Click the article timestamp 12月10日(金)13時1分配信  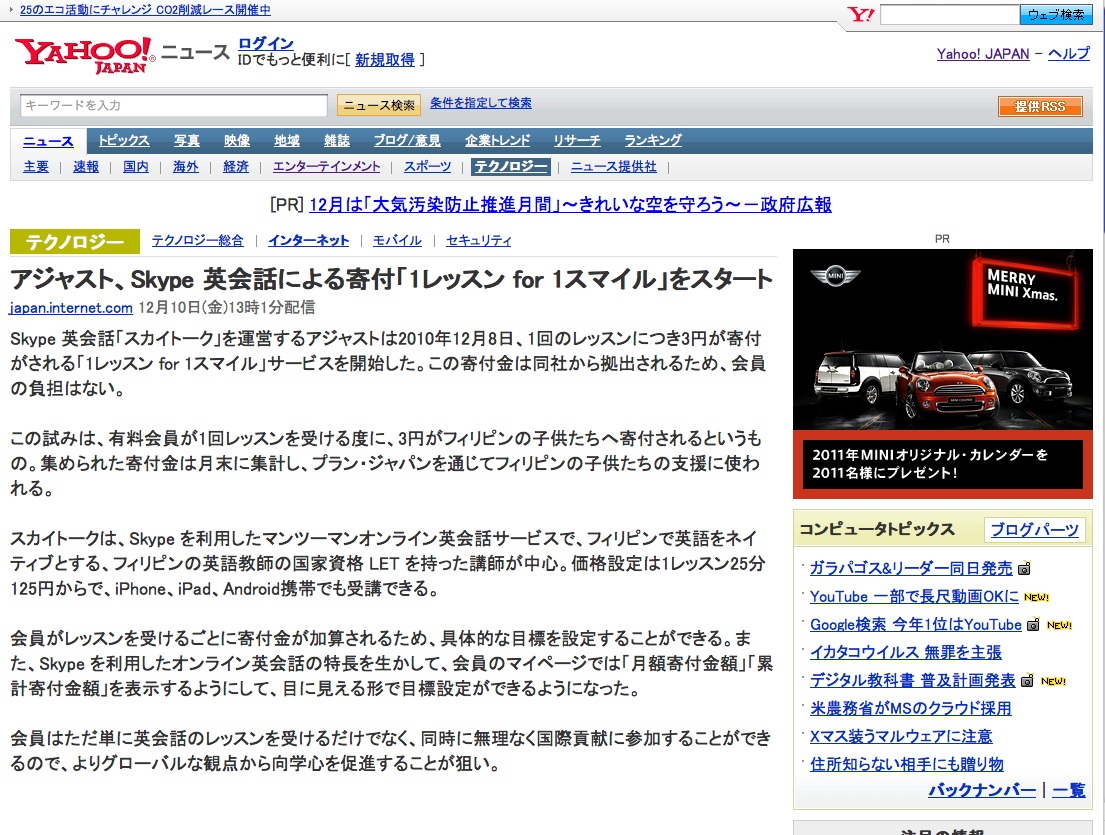(227, 308)
